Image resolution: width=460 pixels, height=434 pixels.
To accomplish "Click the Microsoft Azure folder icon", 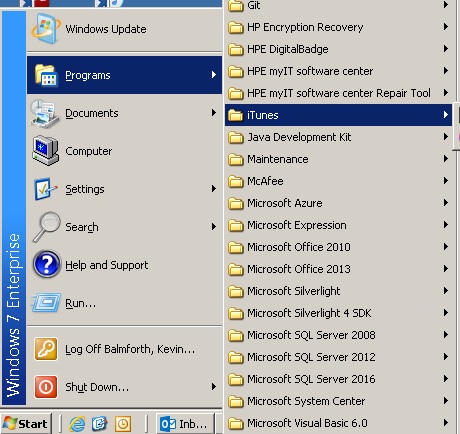I will (x=236, y=203).
